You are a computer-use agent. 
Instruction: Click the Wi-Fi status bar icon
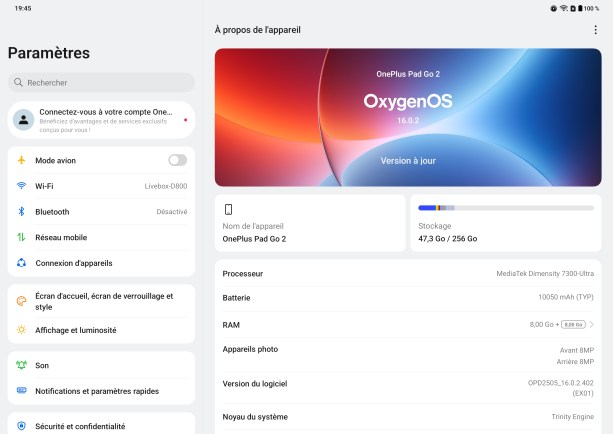564,8
